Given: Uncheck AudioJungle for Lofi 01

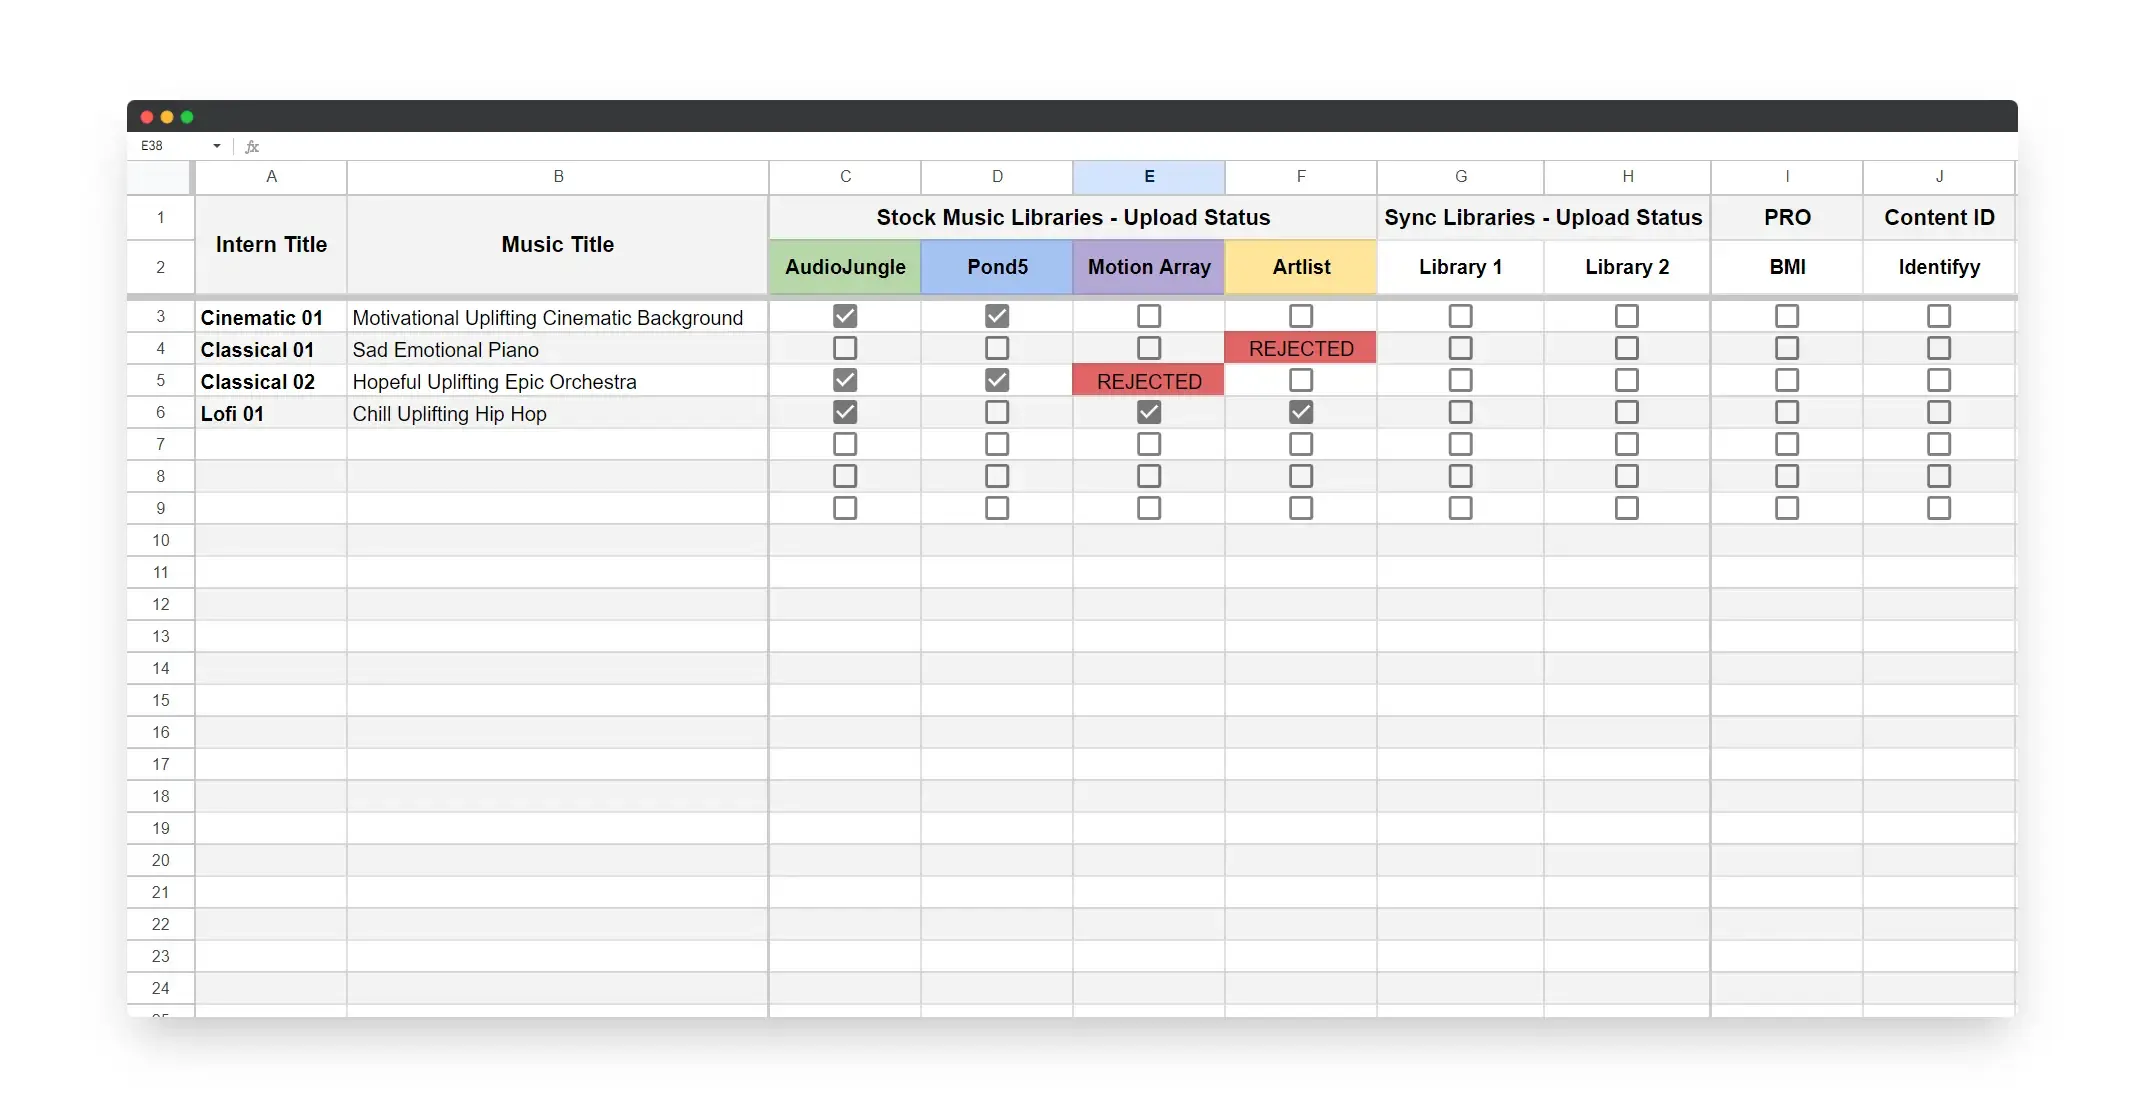Looking at the screenshot, I should pyautogui.click(x=845, y=412).
